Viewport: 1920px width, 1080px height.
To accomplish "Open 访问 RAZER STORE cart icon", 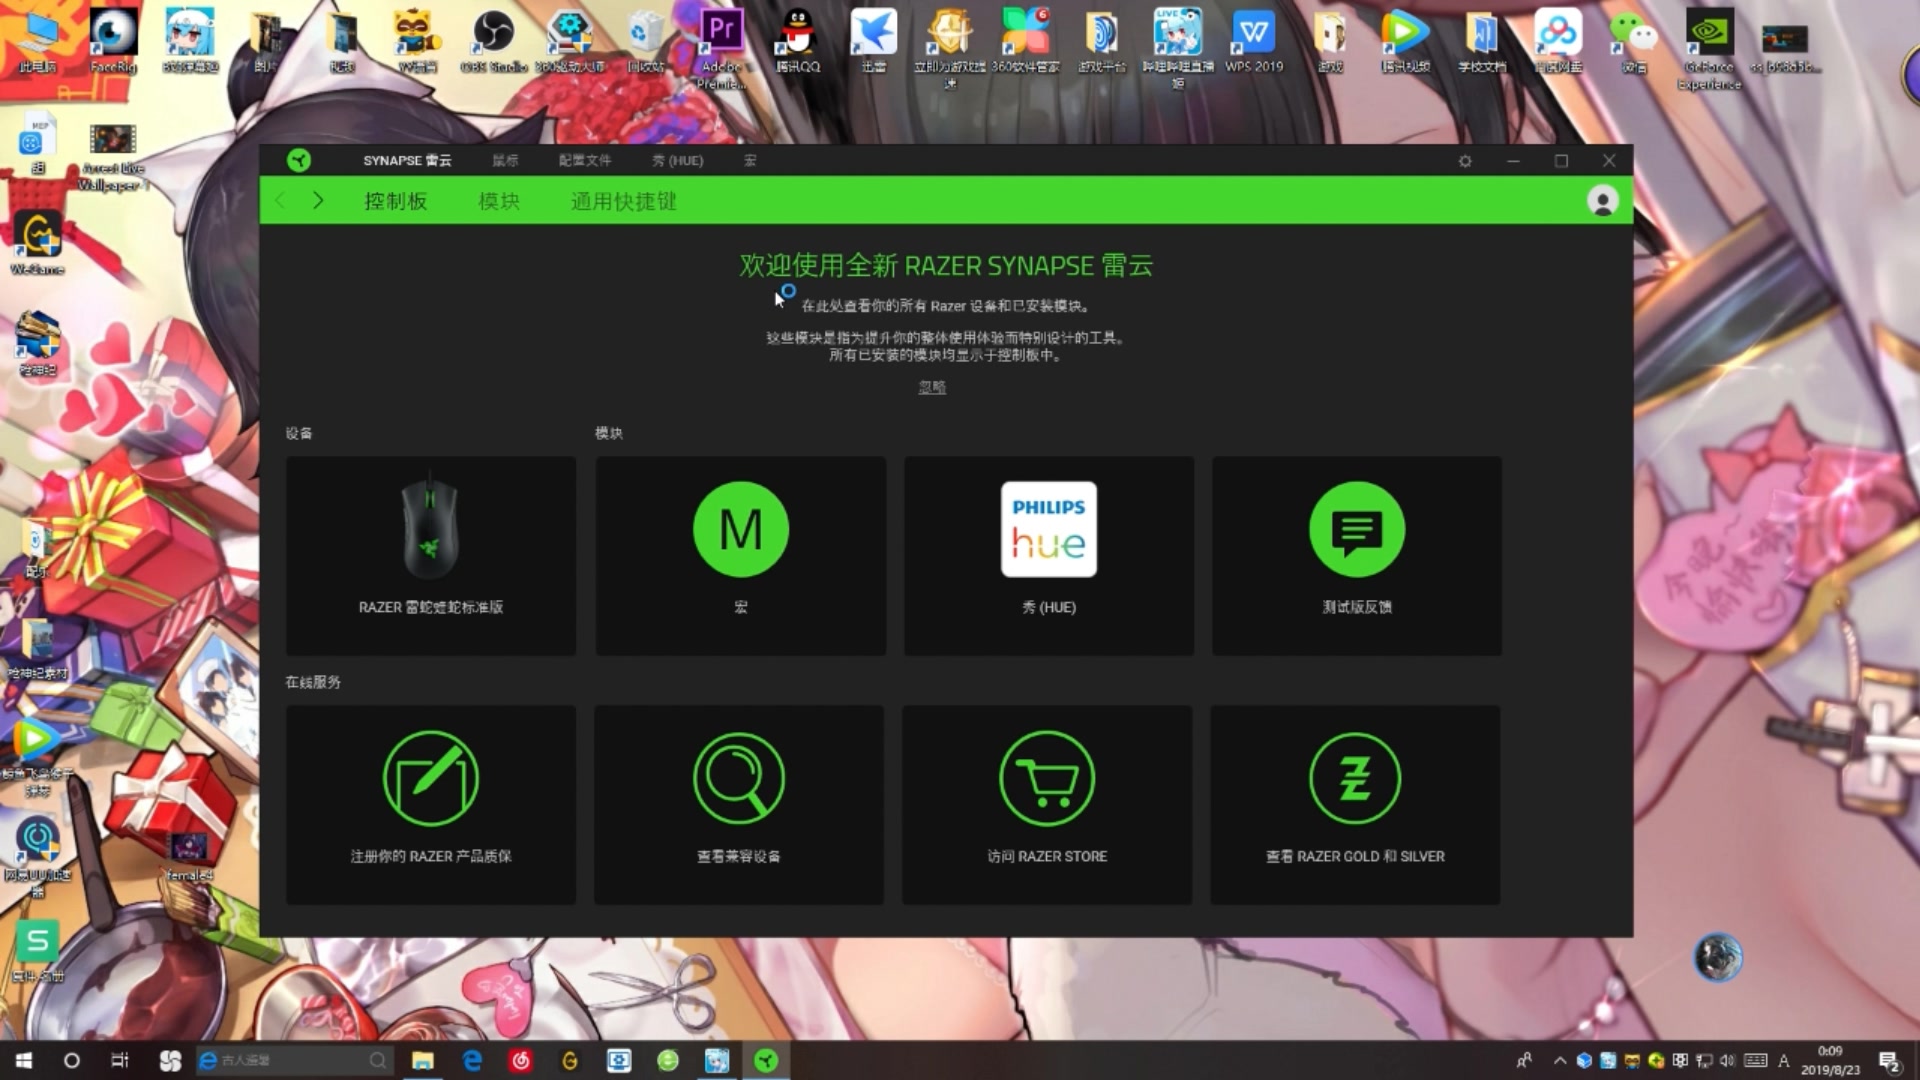I will 1047,779.
